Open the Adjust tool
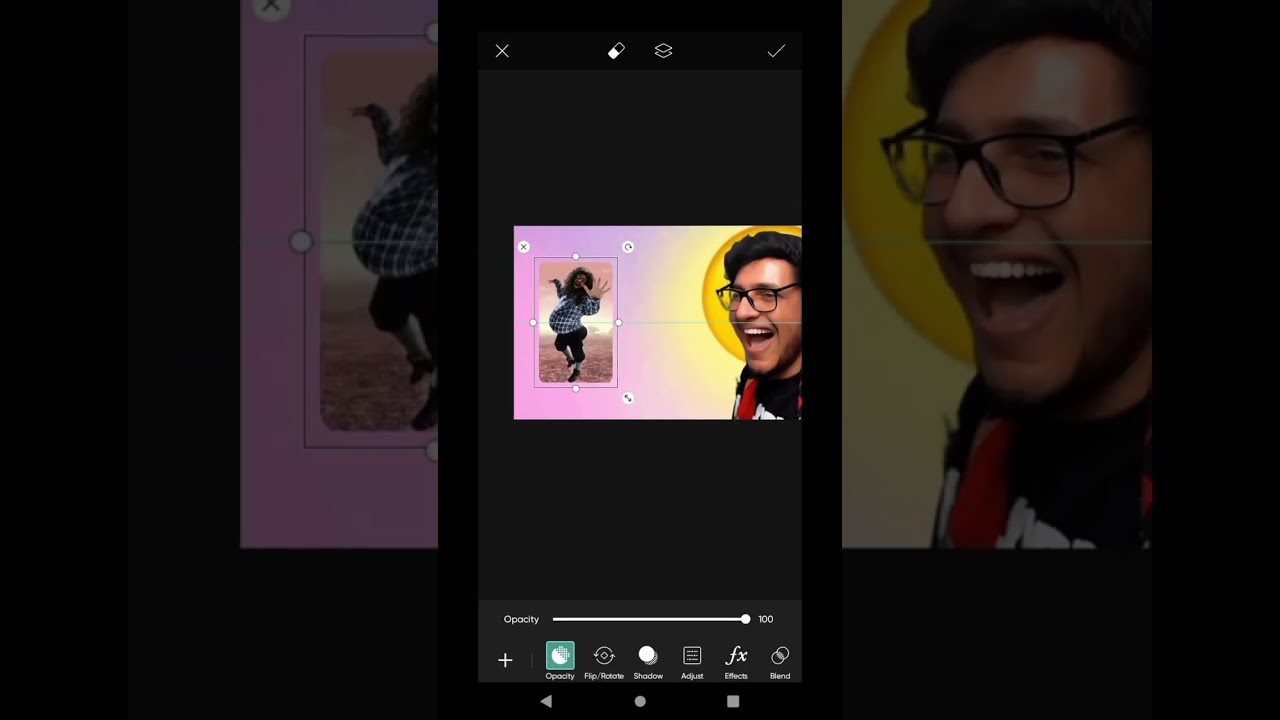 (x=692, y=661)
